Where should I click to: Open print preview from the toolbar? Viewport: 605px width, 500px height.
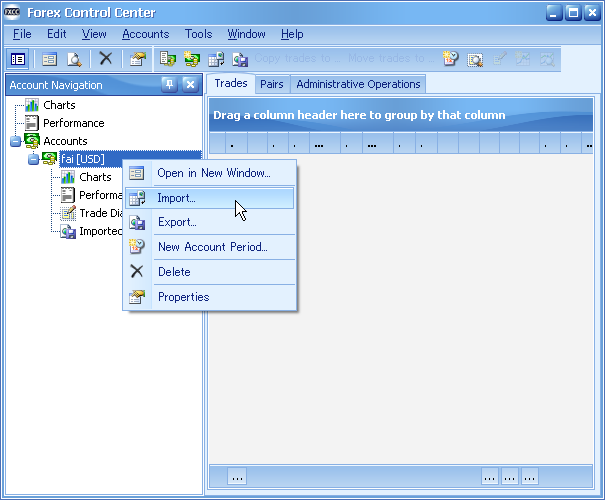pos(74,59)
